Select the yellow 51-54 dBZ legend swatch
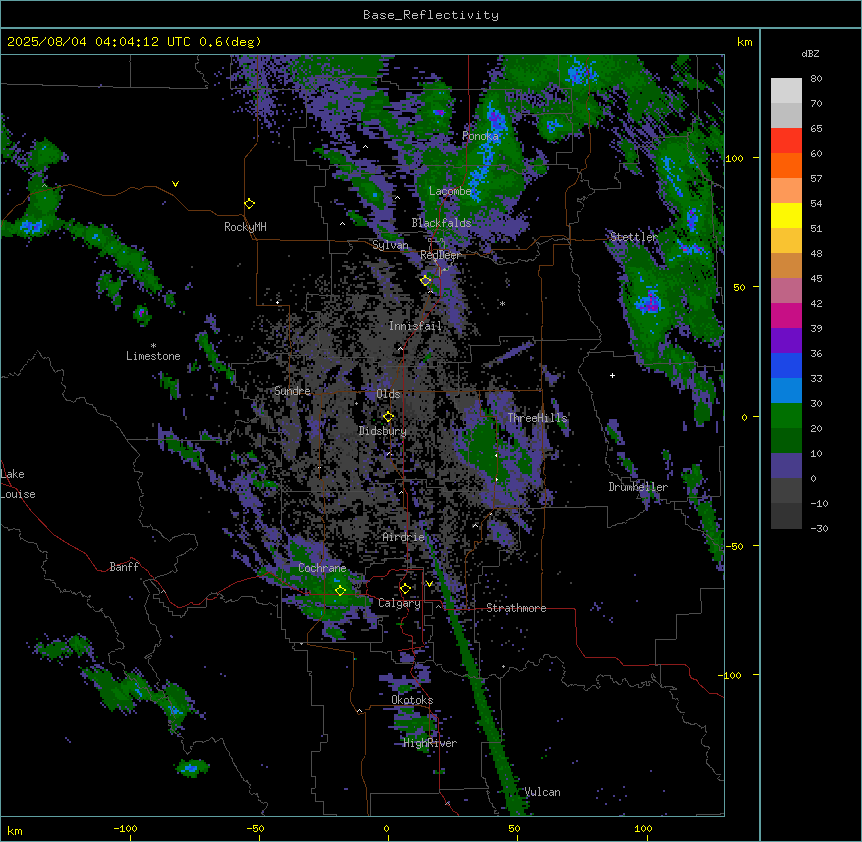This screenshot has width=862, height=842. click(786, 215)
